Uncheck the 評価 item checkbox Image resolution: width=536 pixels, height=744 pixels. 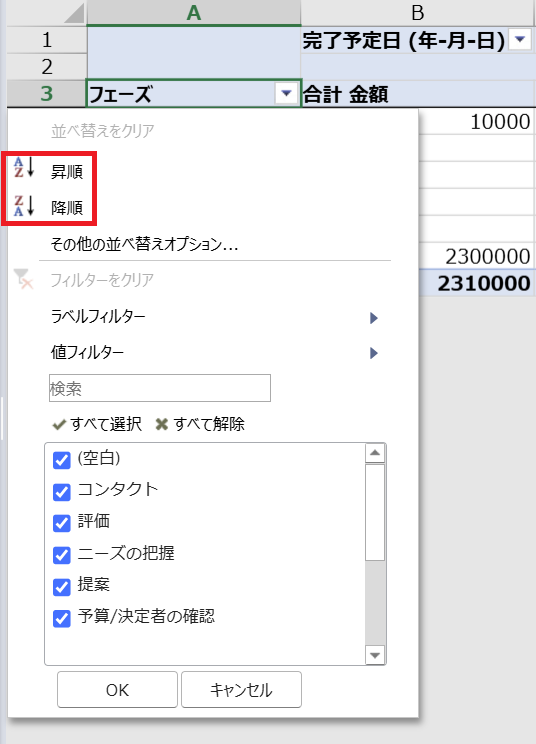tap(62, 523)
